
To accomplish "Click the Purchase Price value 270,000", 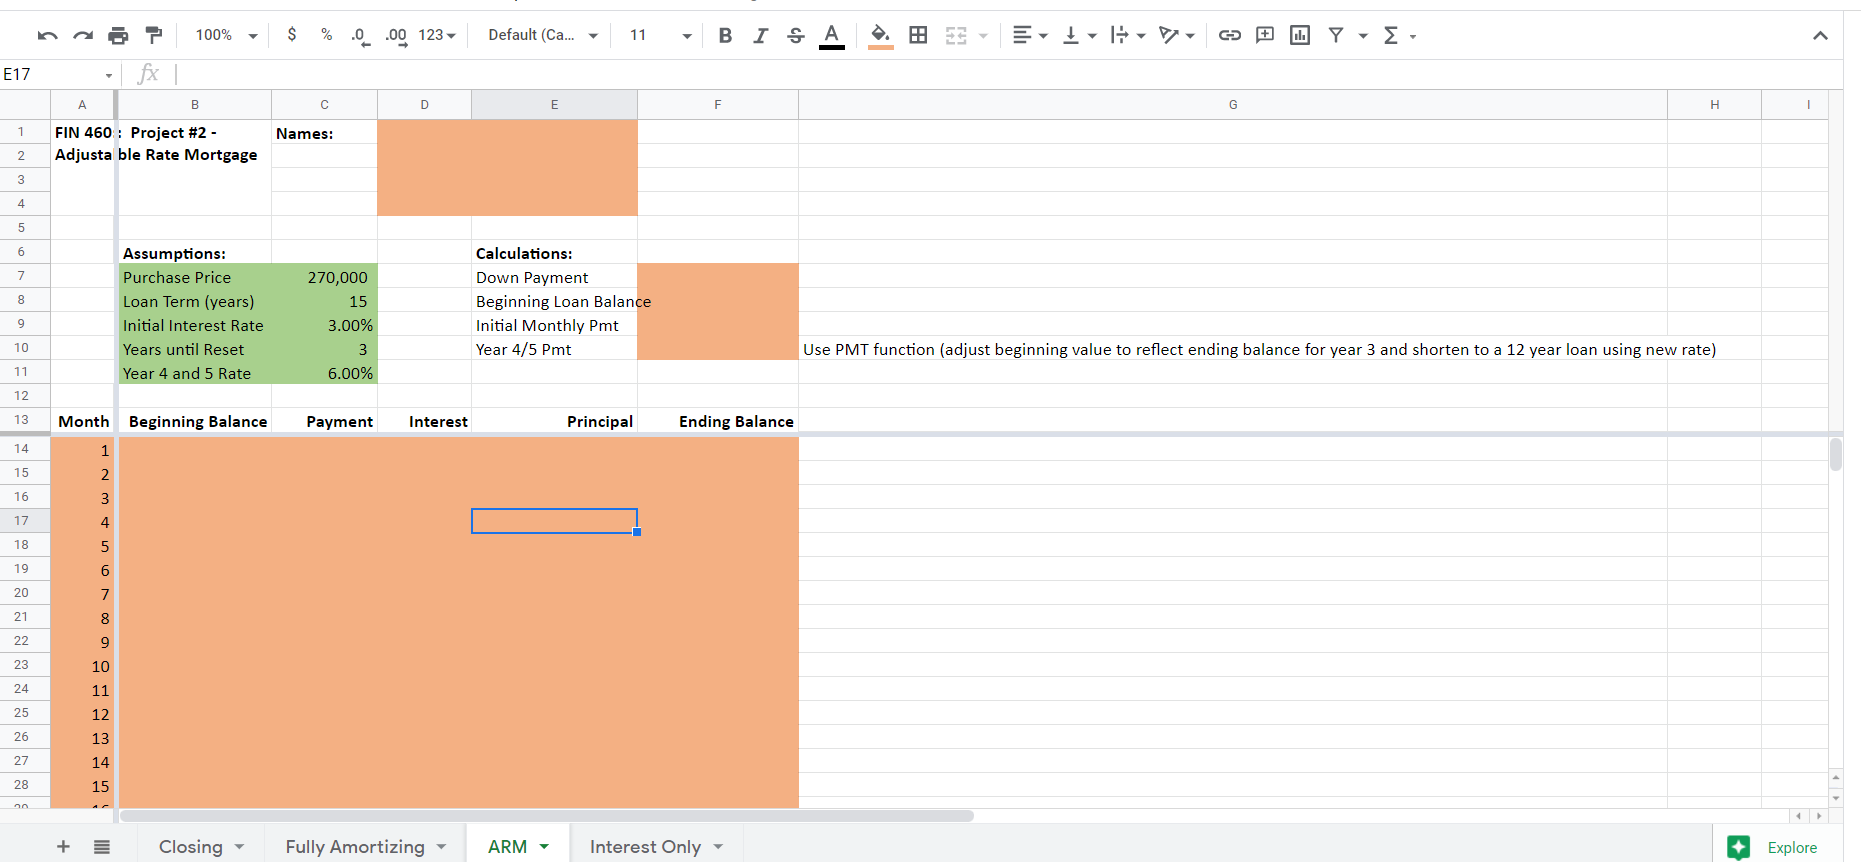I will 324,277.
